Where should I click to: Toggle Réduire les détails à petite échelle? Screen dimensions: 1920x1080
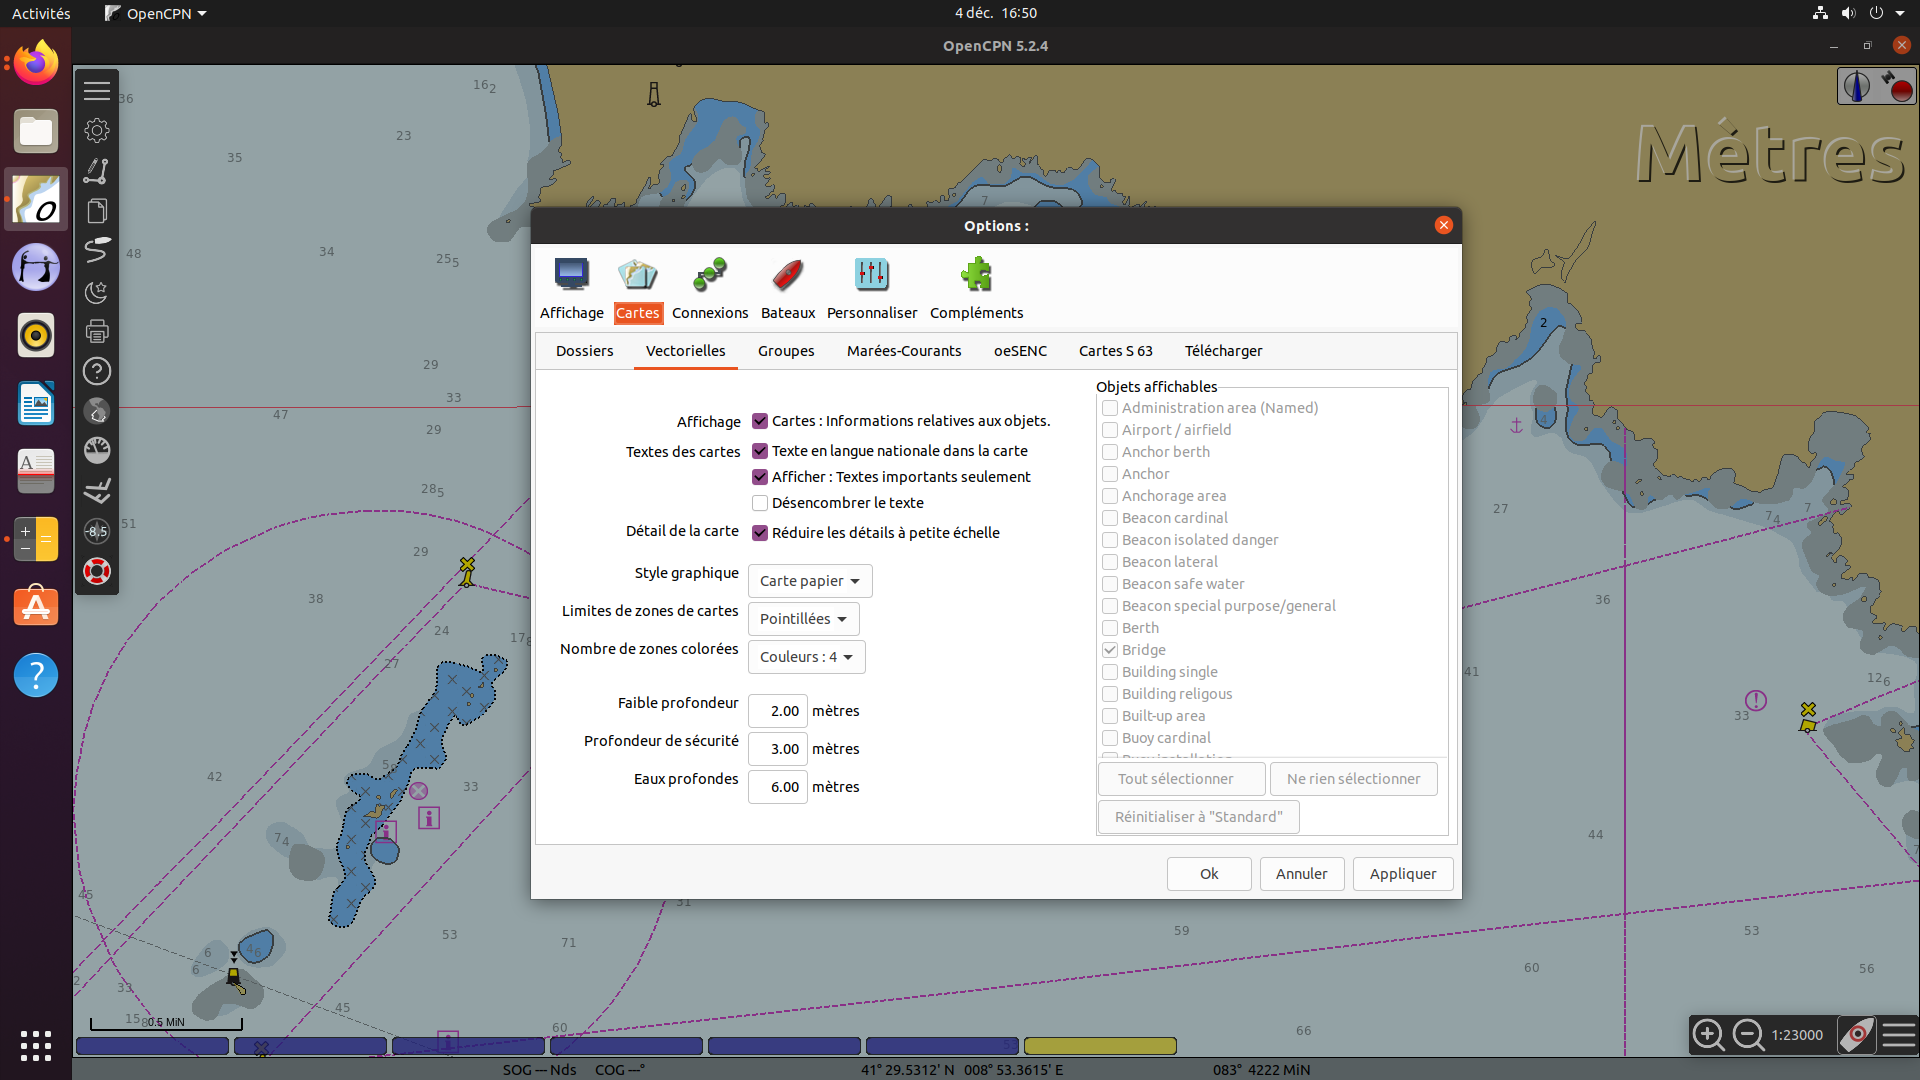pyautogui.click(x=760, y=533)
